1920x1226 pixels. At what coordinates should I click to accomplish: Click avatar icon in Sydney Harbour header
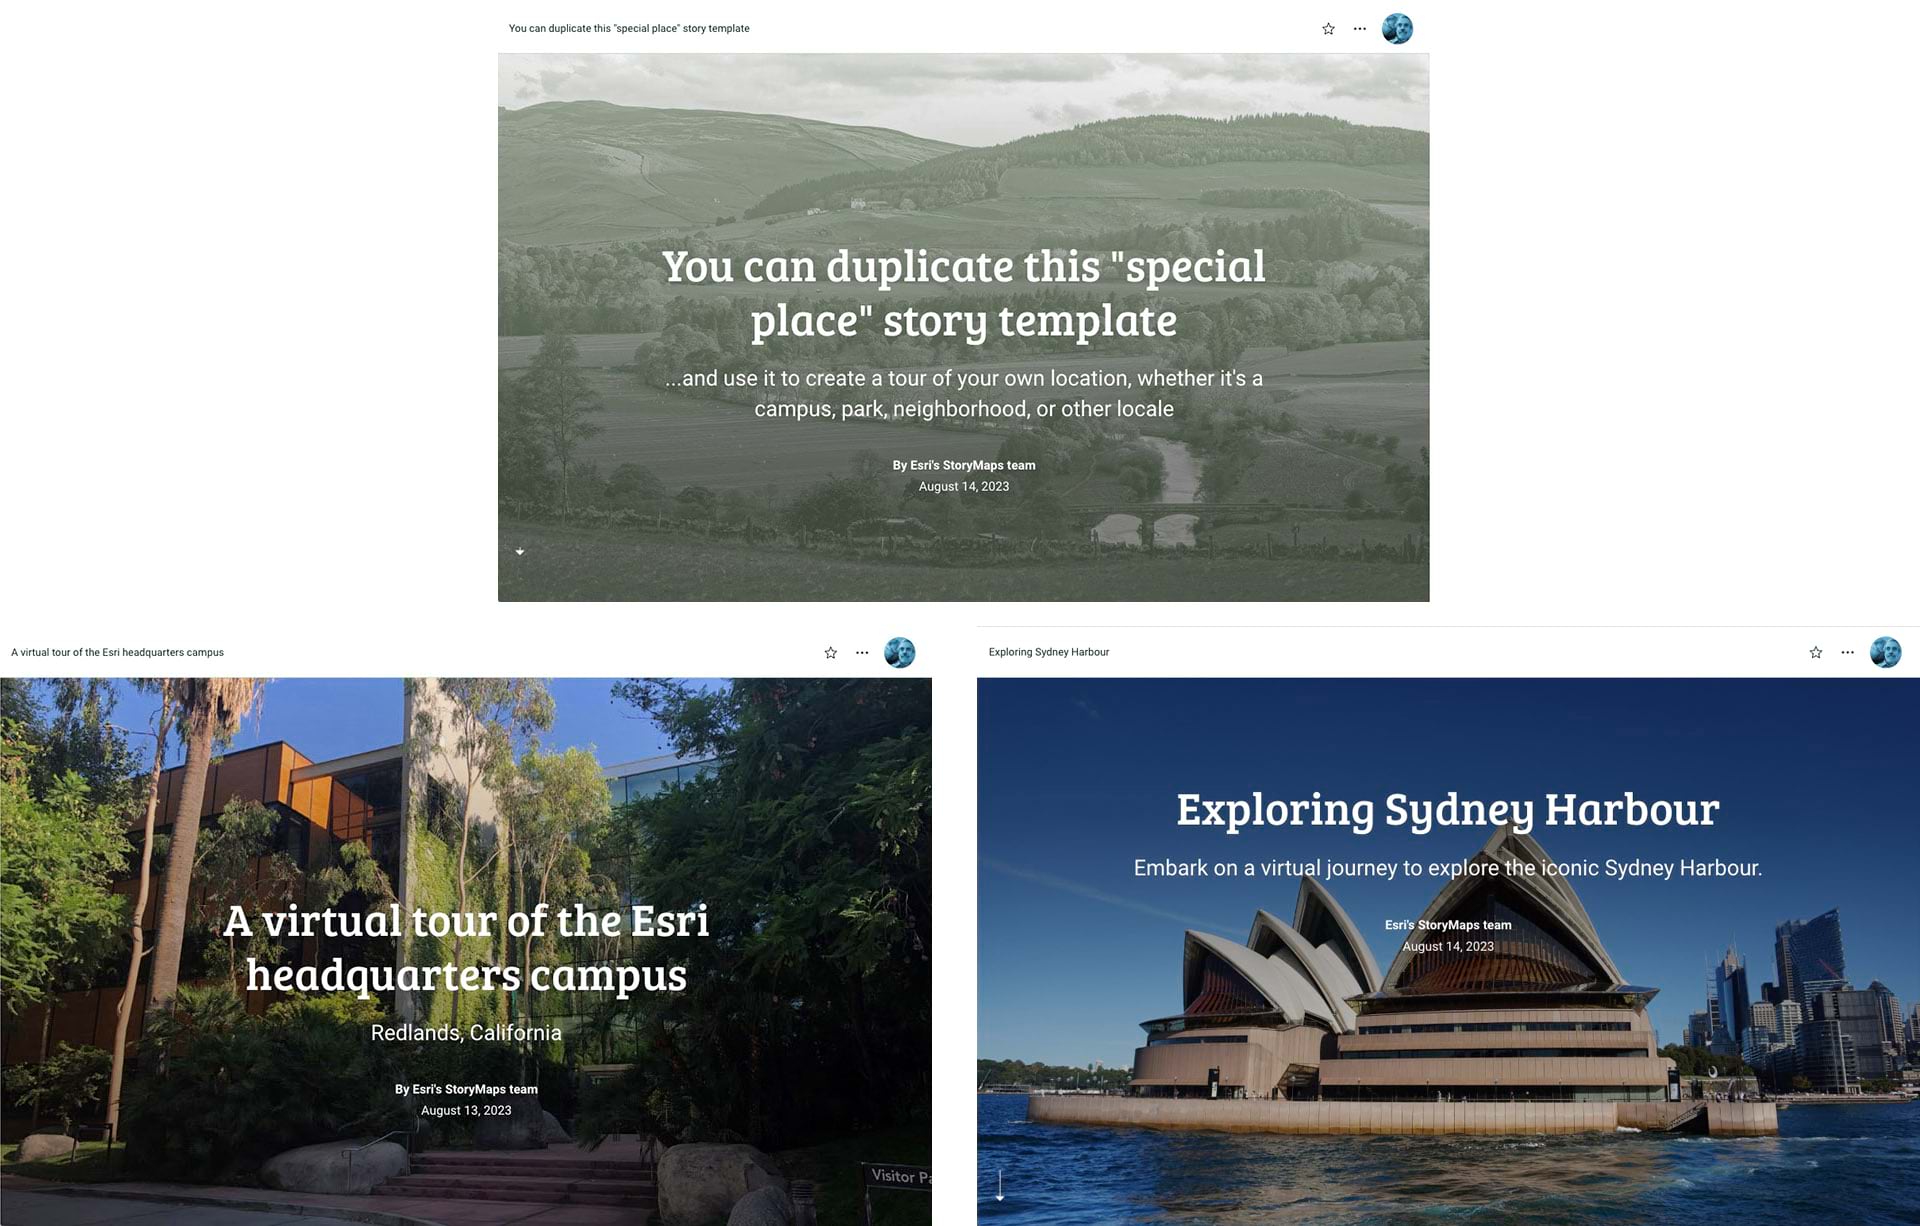(1885, 653)
